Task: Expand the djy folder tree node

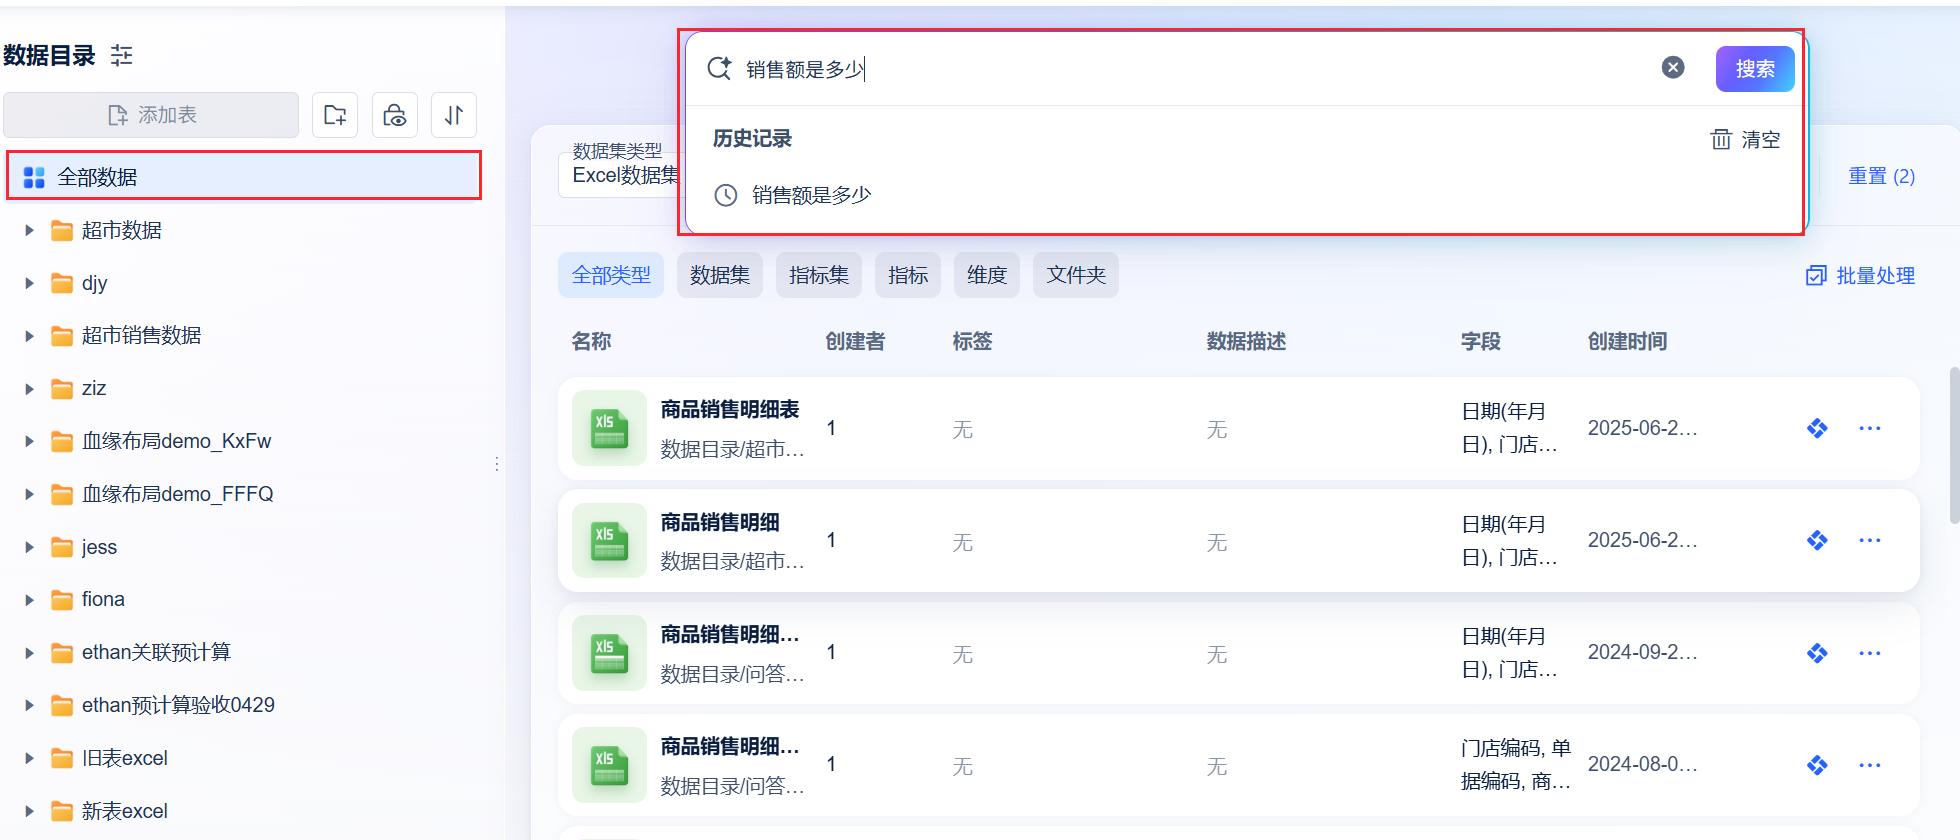Action: (x=30, y=283)
